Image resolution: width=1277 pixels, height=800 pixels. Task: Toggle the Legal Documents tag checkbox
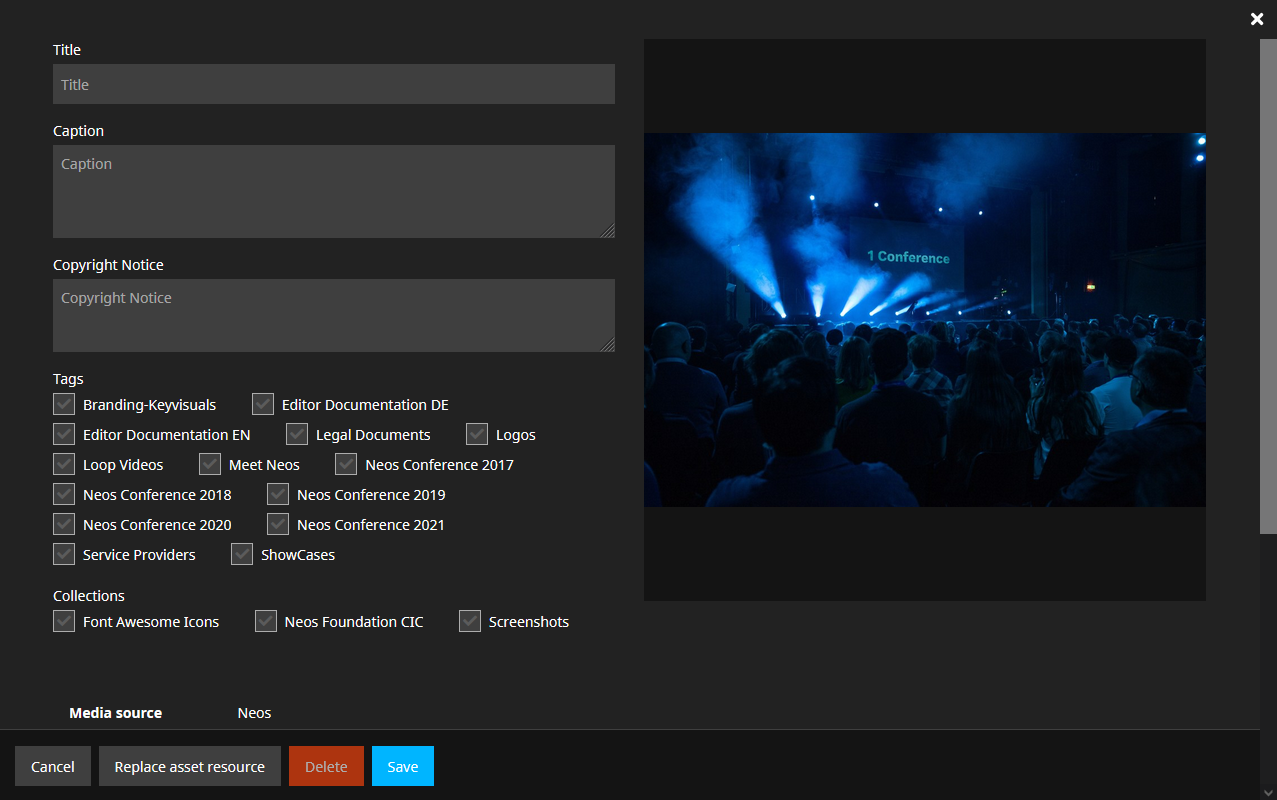(297, 435)
